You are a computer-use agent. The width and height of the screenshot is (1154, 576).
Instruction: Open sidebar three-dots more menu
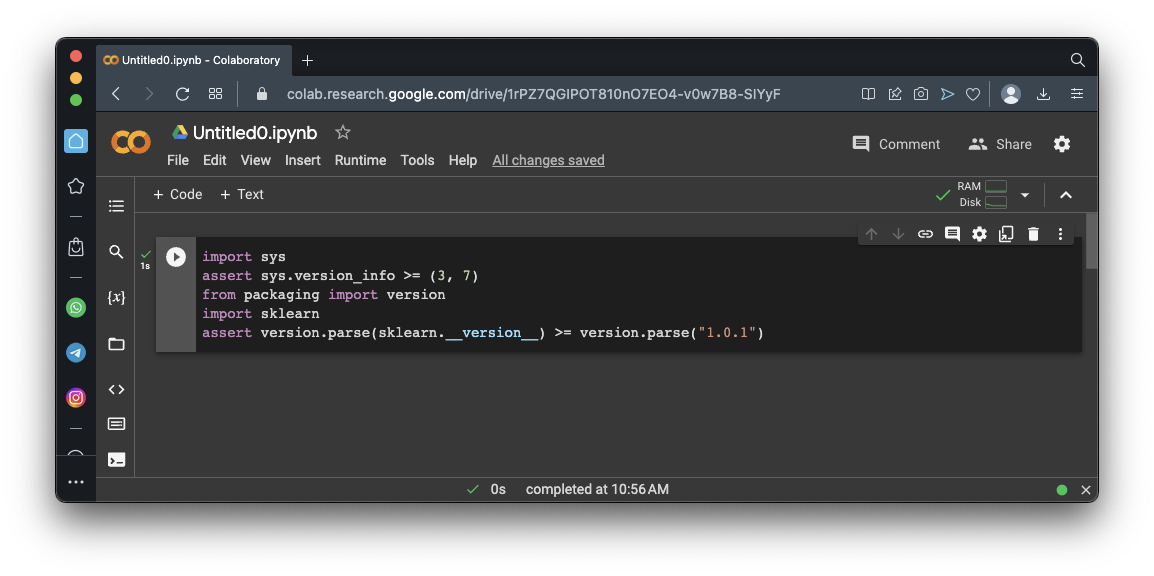[x=76, y=483]
